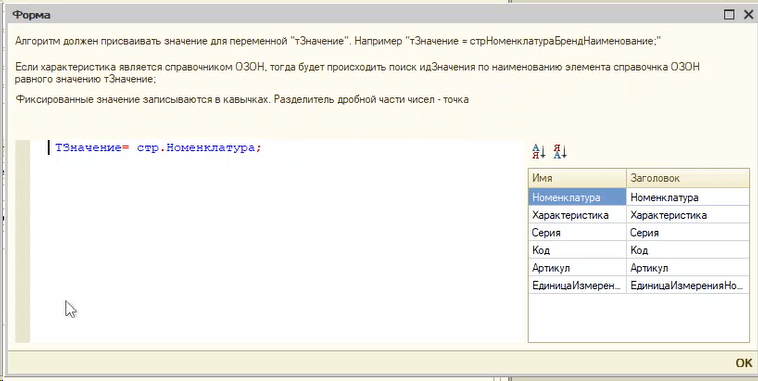Screen dimensions: 758x381
Task: Click the code editor's left gutter
Action: point(22,242)
